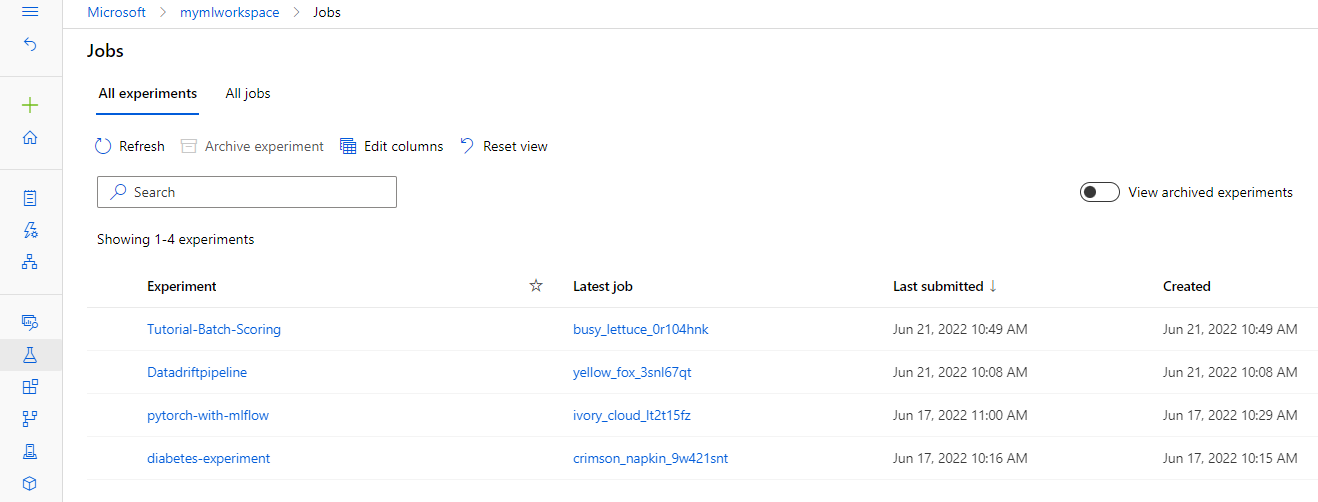1318x502 pixels.
Task: Switch to the All jobs tab
Action: 248,93
